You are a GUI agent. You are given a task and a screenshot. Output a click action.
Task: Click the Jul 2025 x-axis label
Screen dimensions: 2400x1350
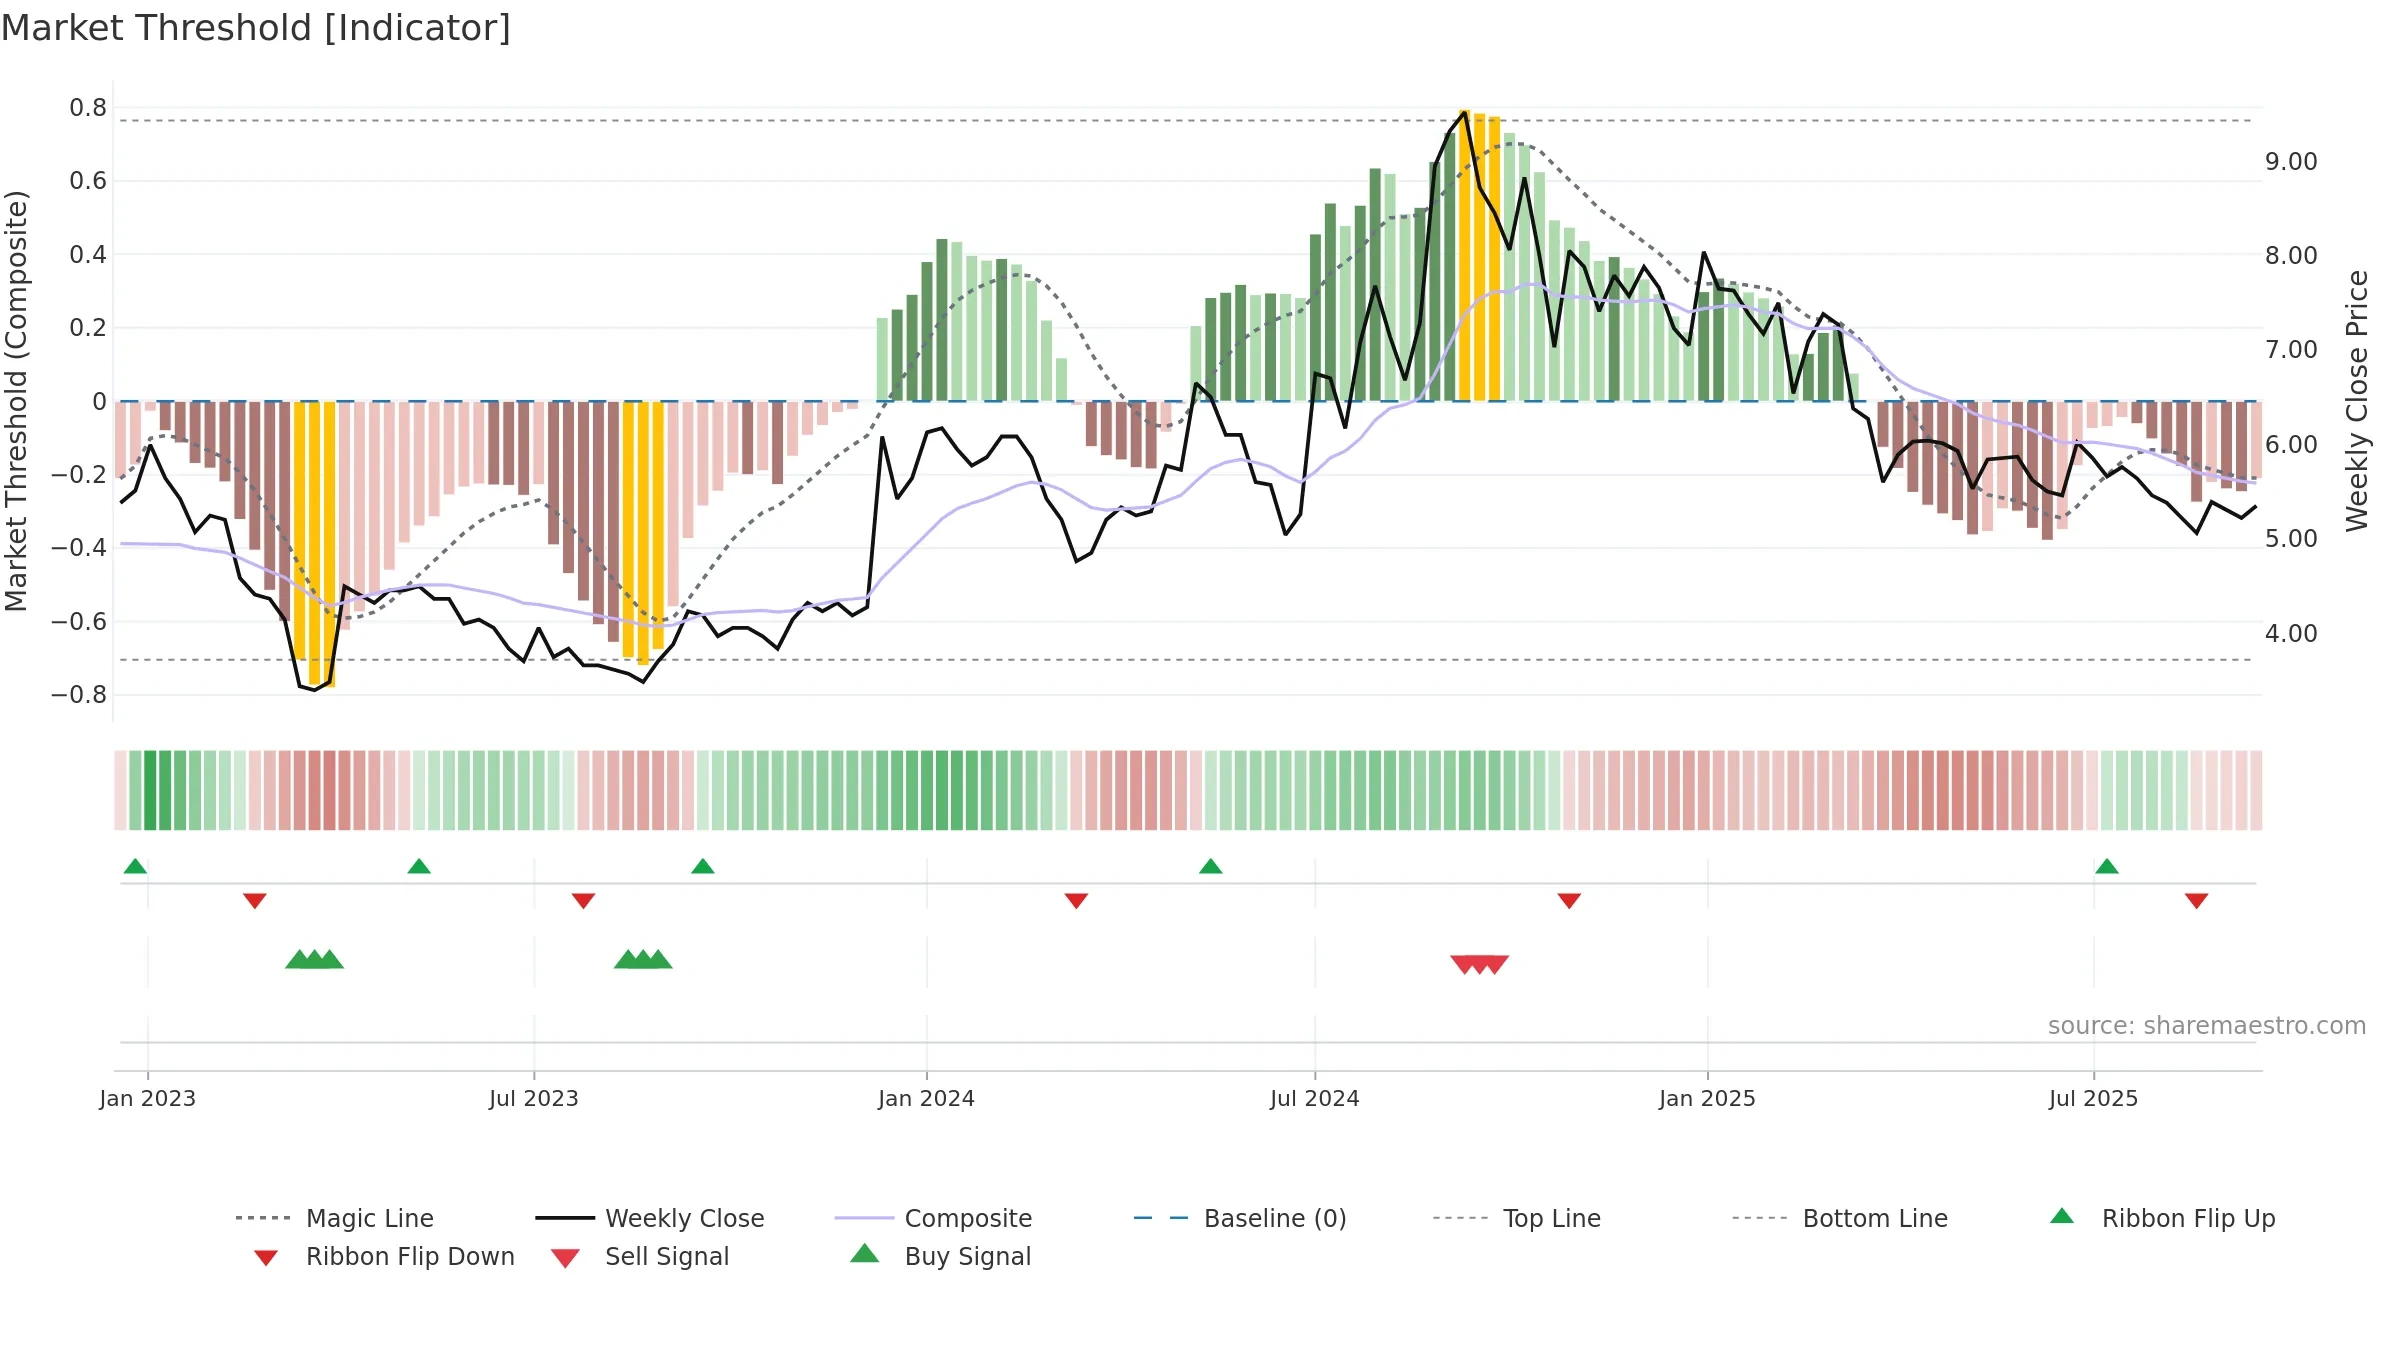tap(2094, 1098)
